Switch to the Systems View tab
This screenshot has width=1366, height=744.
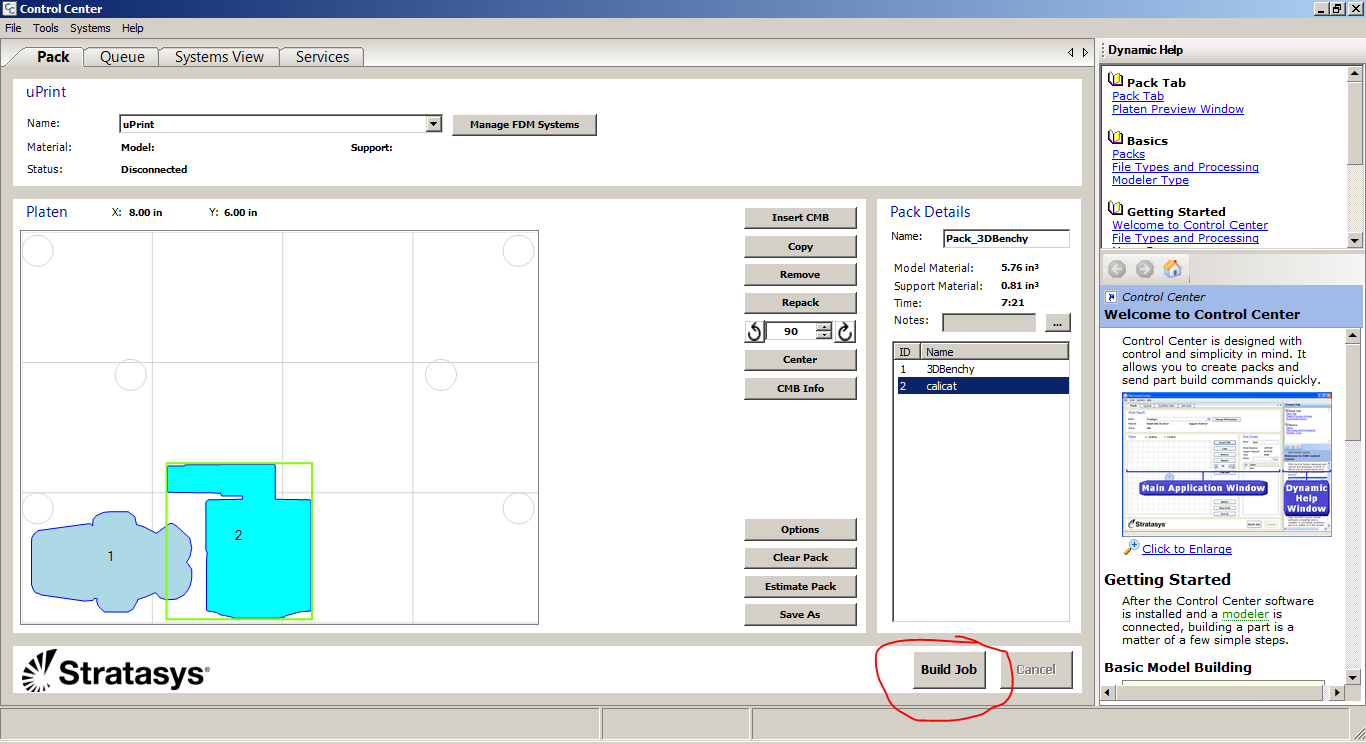tap(219, 57)
